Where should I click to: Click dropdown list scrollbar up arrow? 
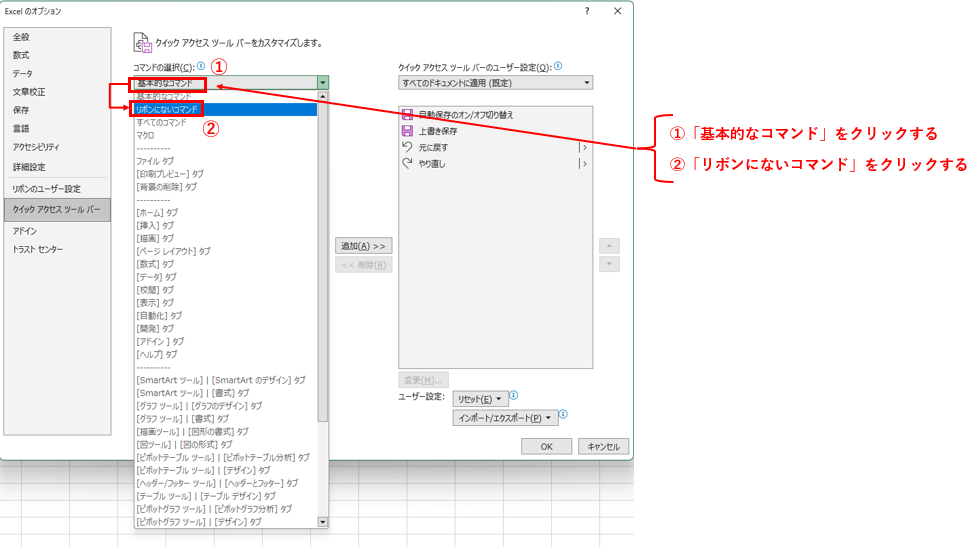click(x=323, y=96)
